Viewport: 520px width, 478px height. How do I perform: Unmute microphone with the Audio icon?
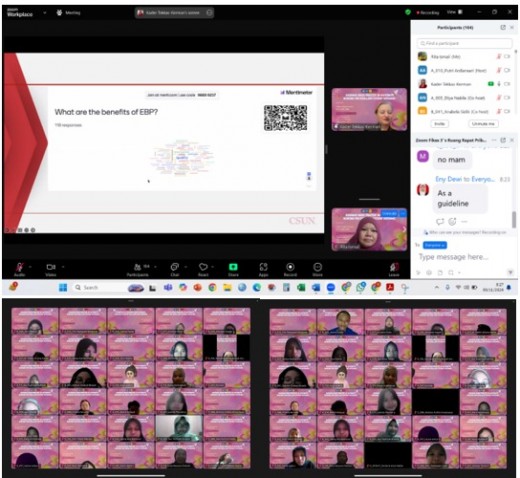coord(20,267)
